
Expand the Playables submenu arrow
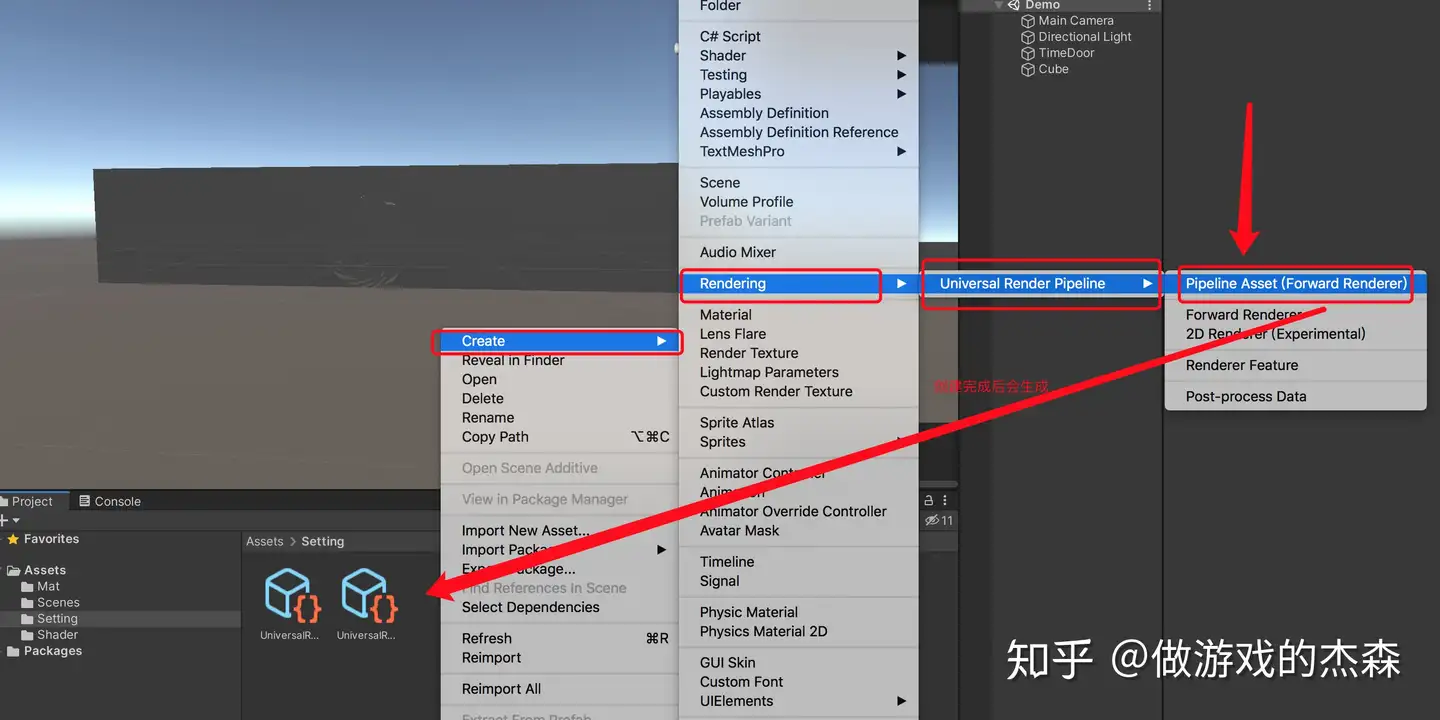[x=902, y=94]
